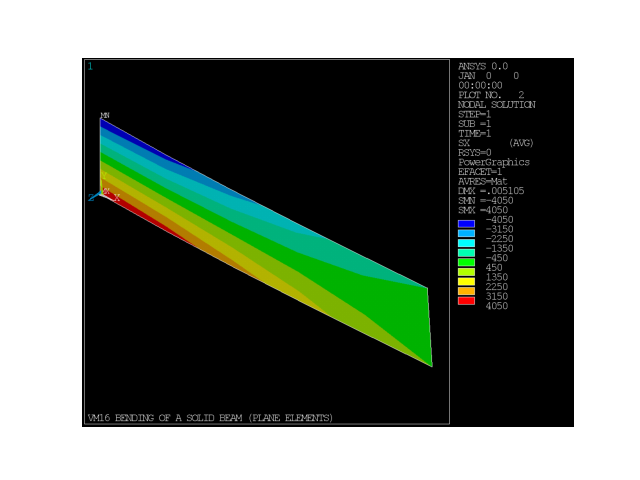640x480 pixels.
Task: Pick the red 4050 legend color box
Action: (x=466, y=300)
